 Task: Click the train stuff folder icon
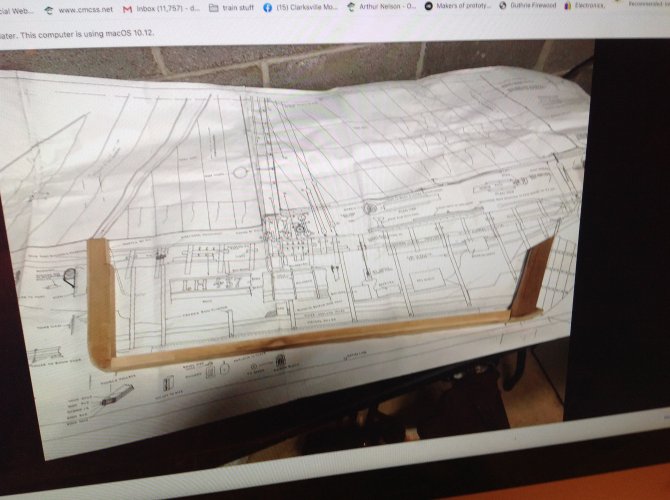(214, 8)
